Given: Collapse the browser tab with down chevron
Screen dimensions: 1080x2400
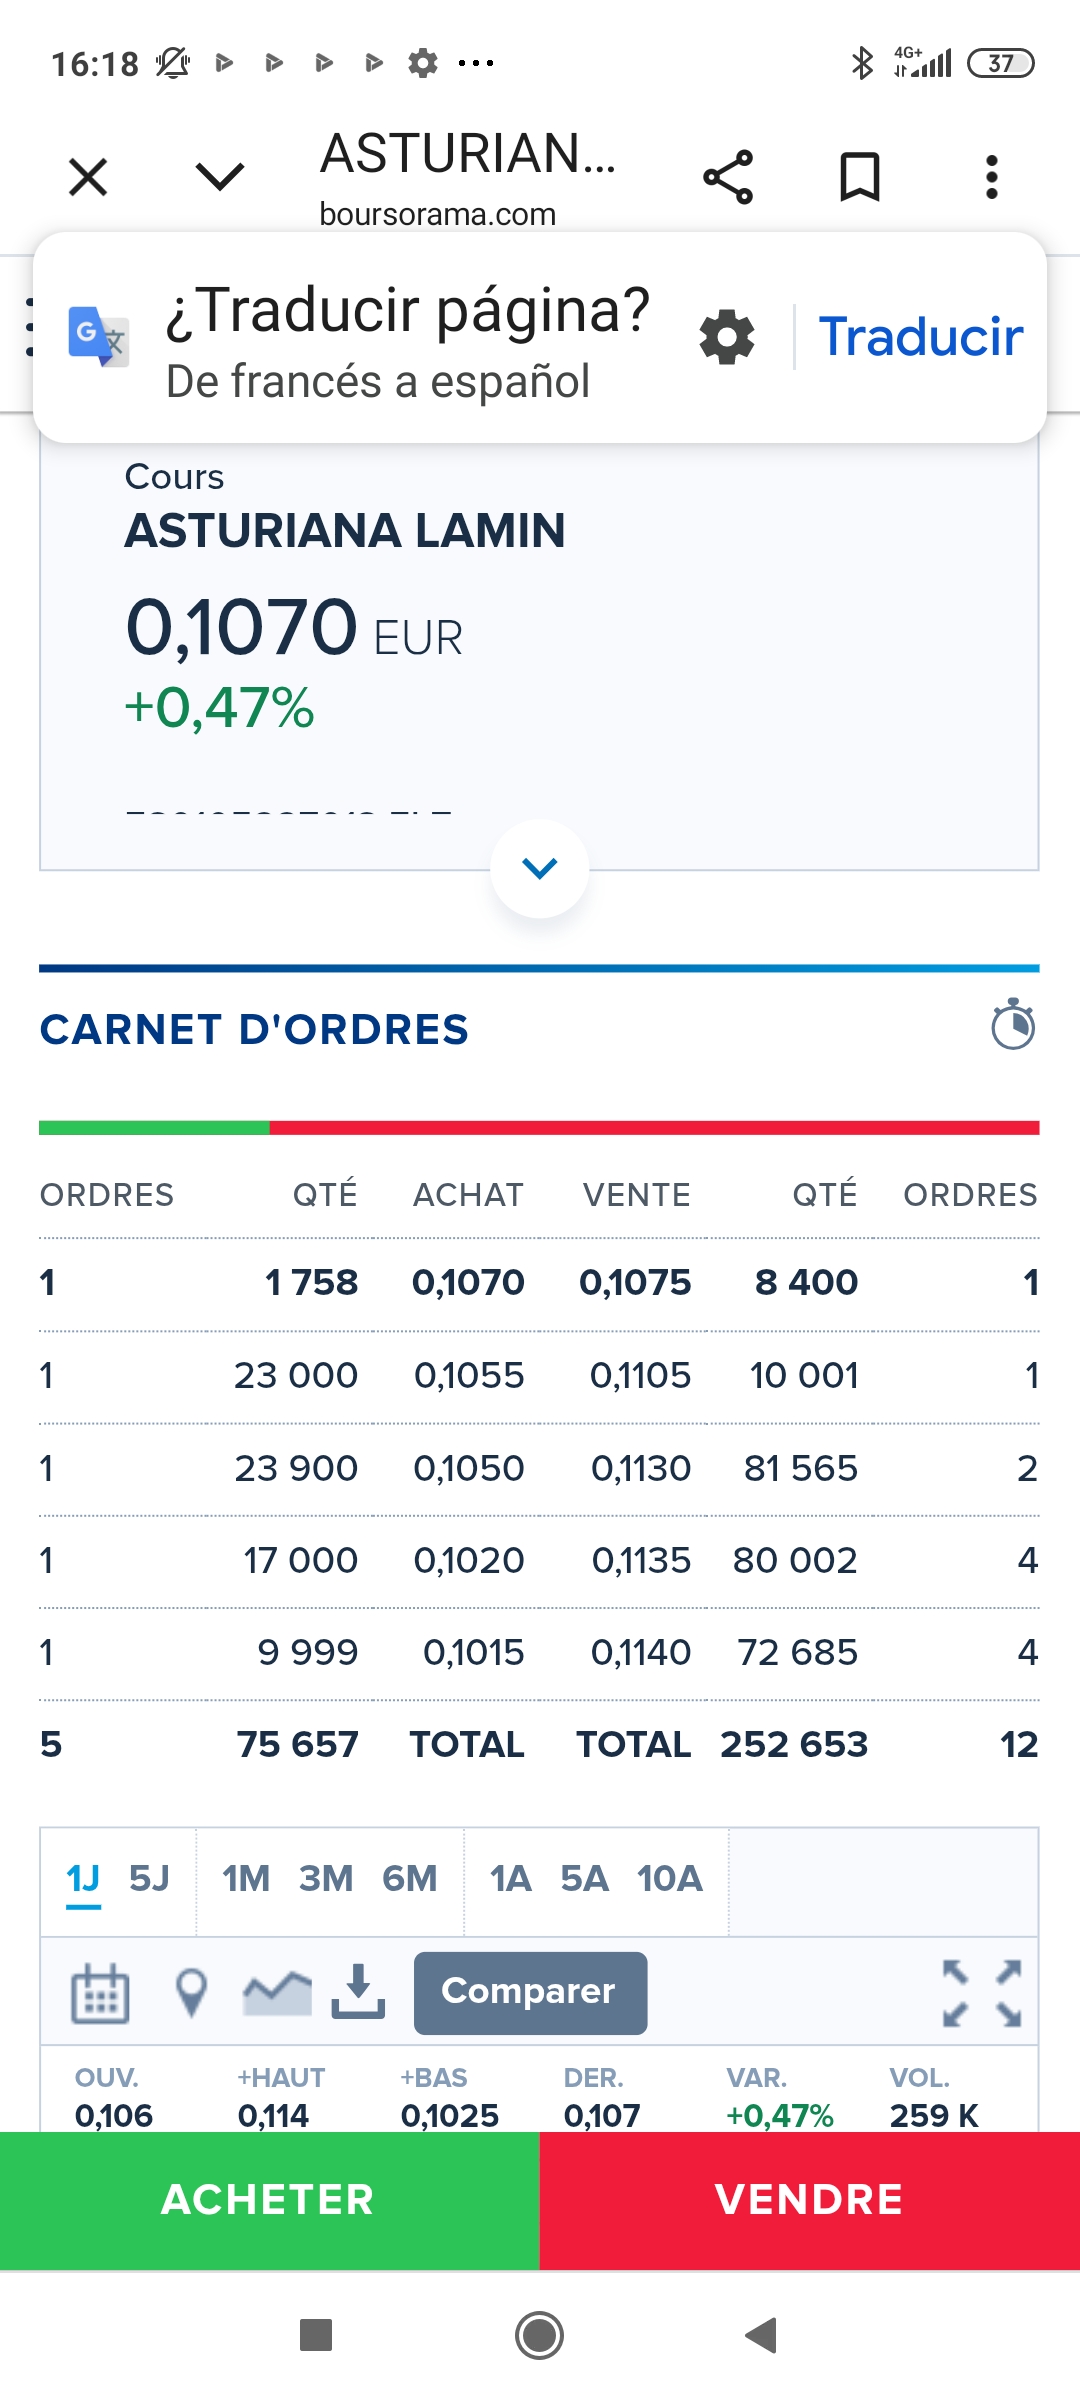Looking at the screenshot, I should tap(220, 178).
